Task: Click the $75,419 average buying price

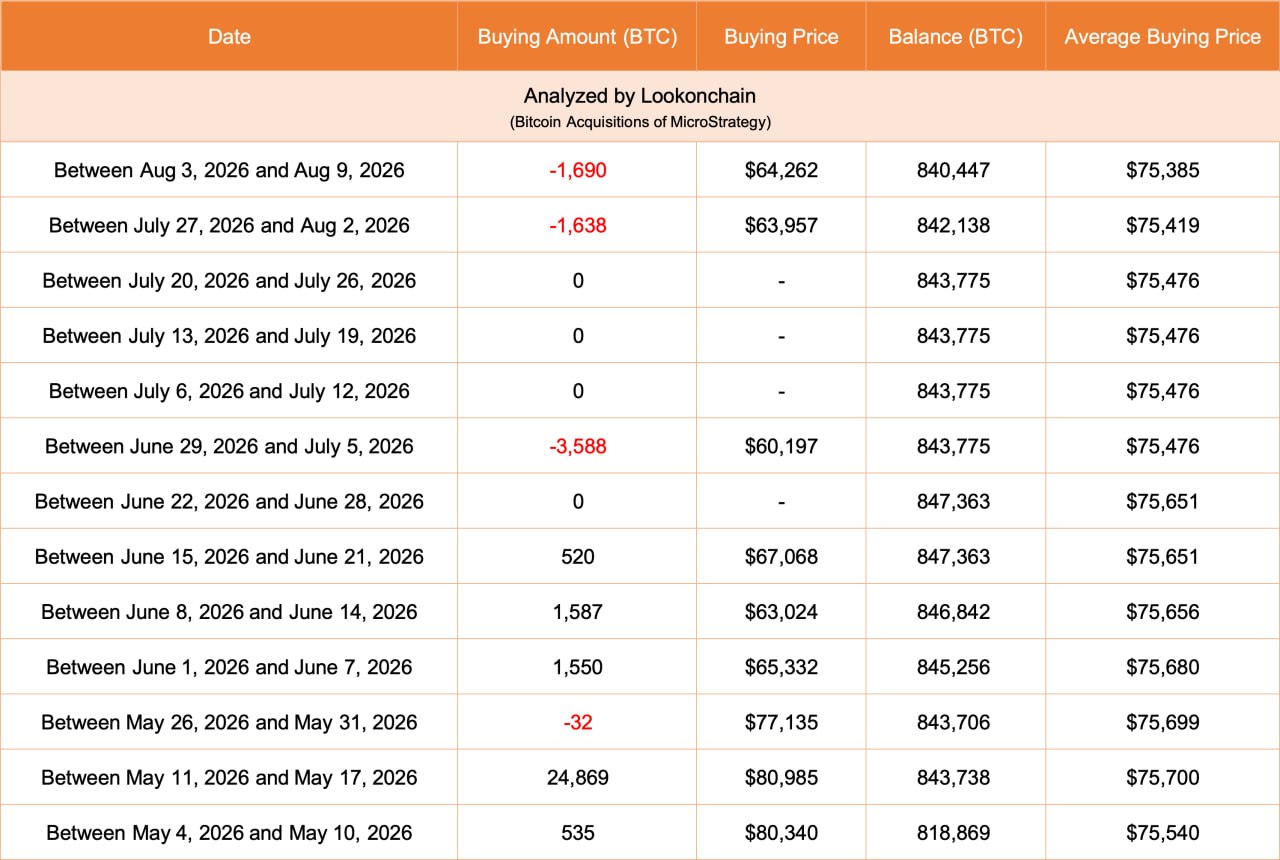Action: (x=1163, y=225)
